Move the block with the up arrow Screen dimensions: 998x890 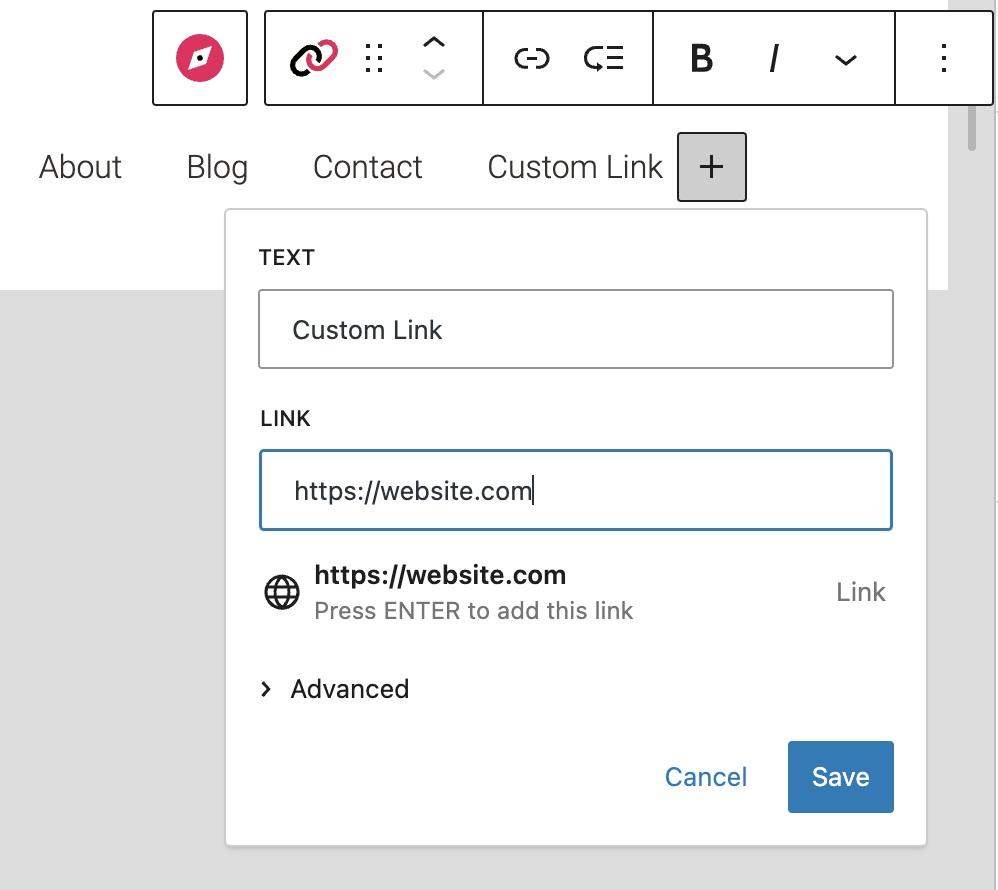[433, 43]
